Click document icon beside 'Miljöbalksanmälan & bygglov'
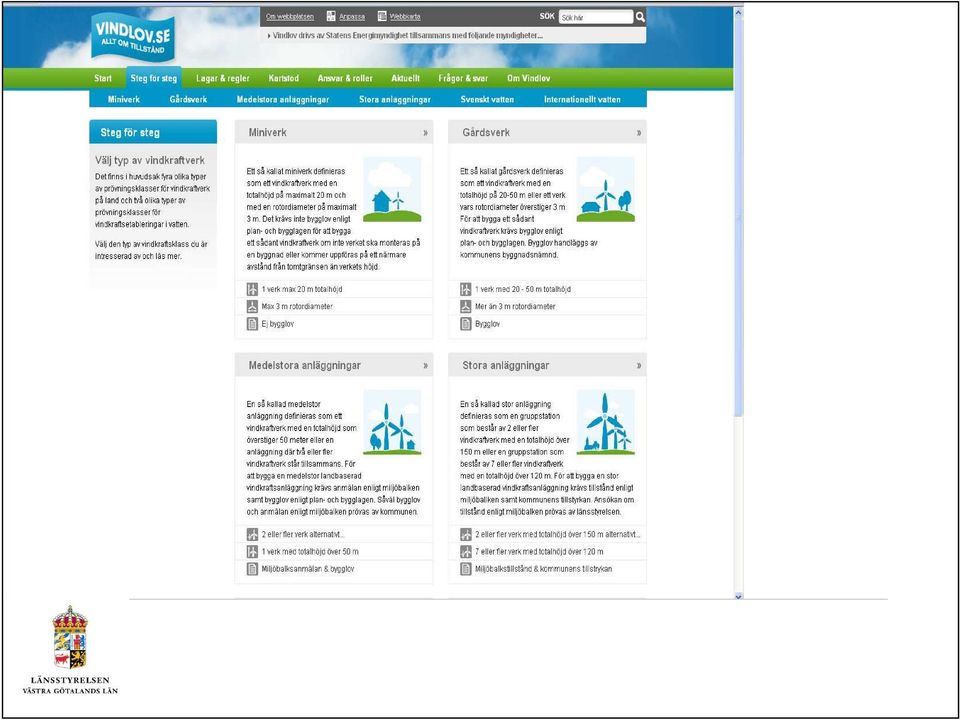The height and width of the screenshot is (720, 960). 252,569
